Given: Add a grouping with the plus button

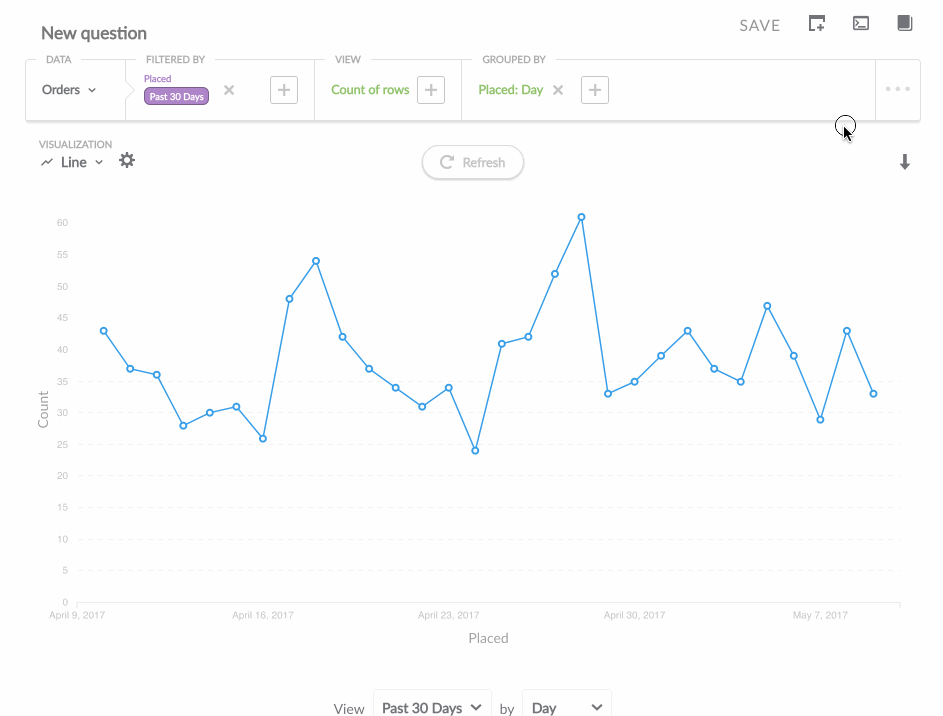Looking at the screenshot, I should pyautogui.click(x=594, y=90).
